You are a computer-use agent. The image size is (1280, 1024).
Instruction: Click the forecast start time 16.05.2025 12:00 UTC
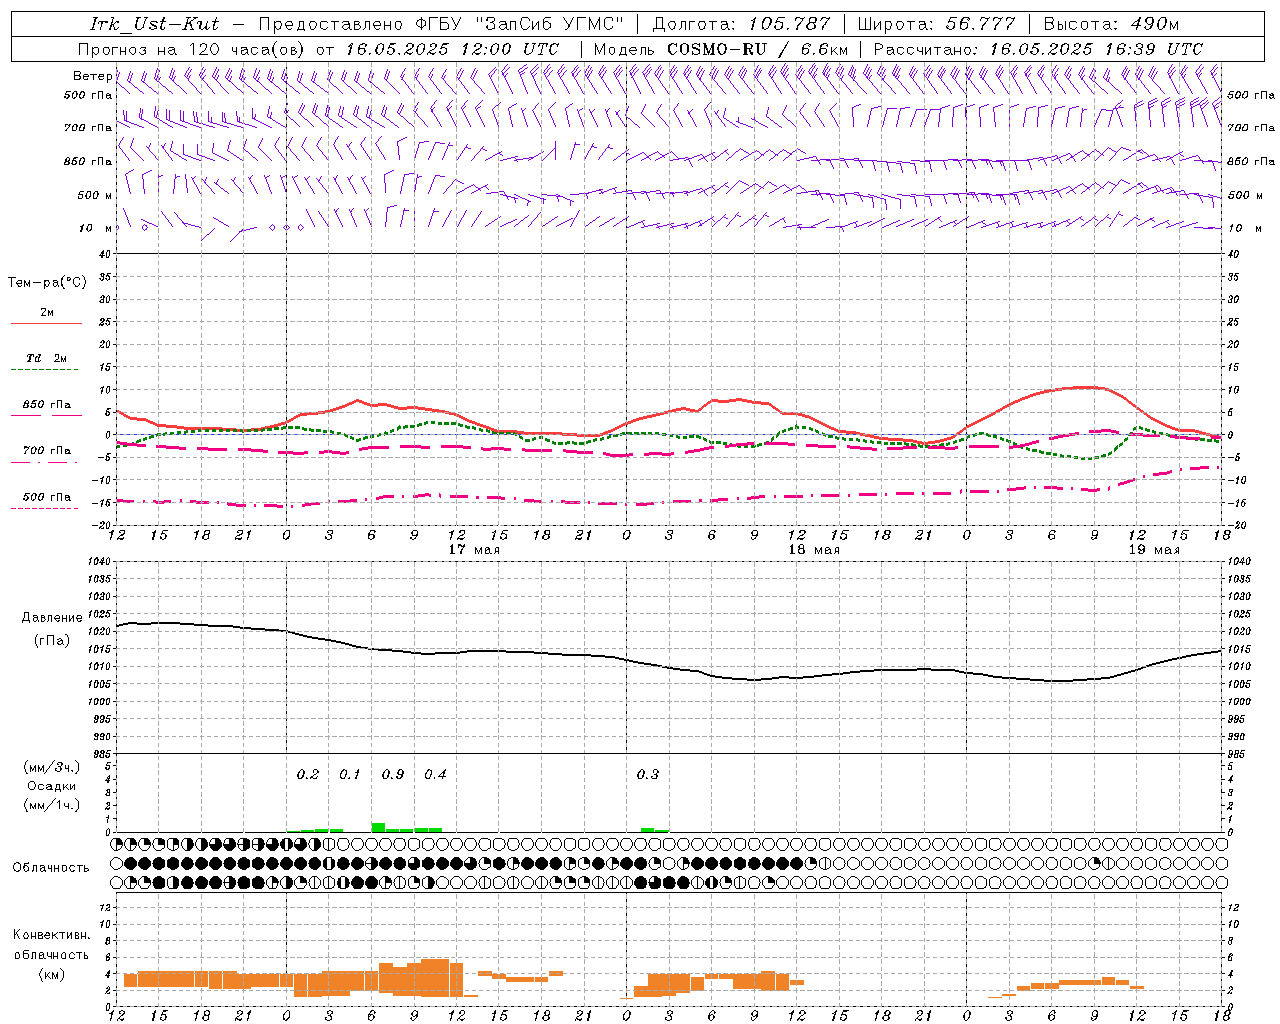453,49
